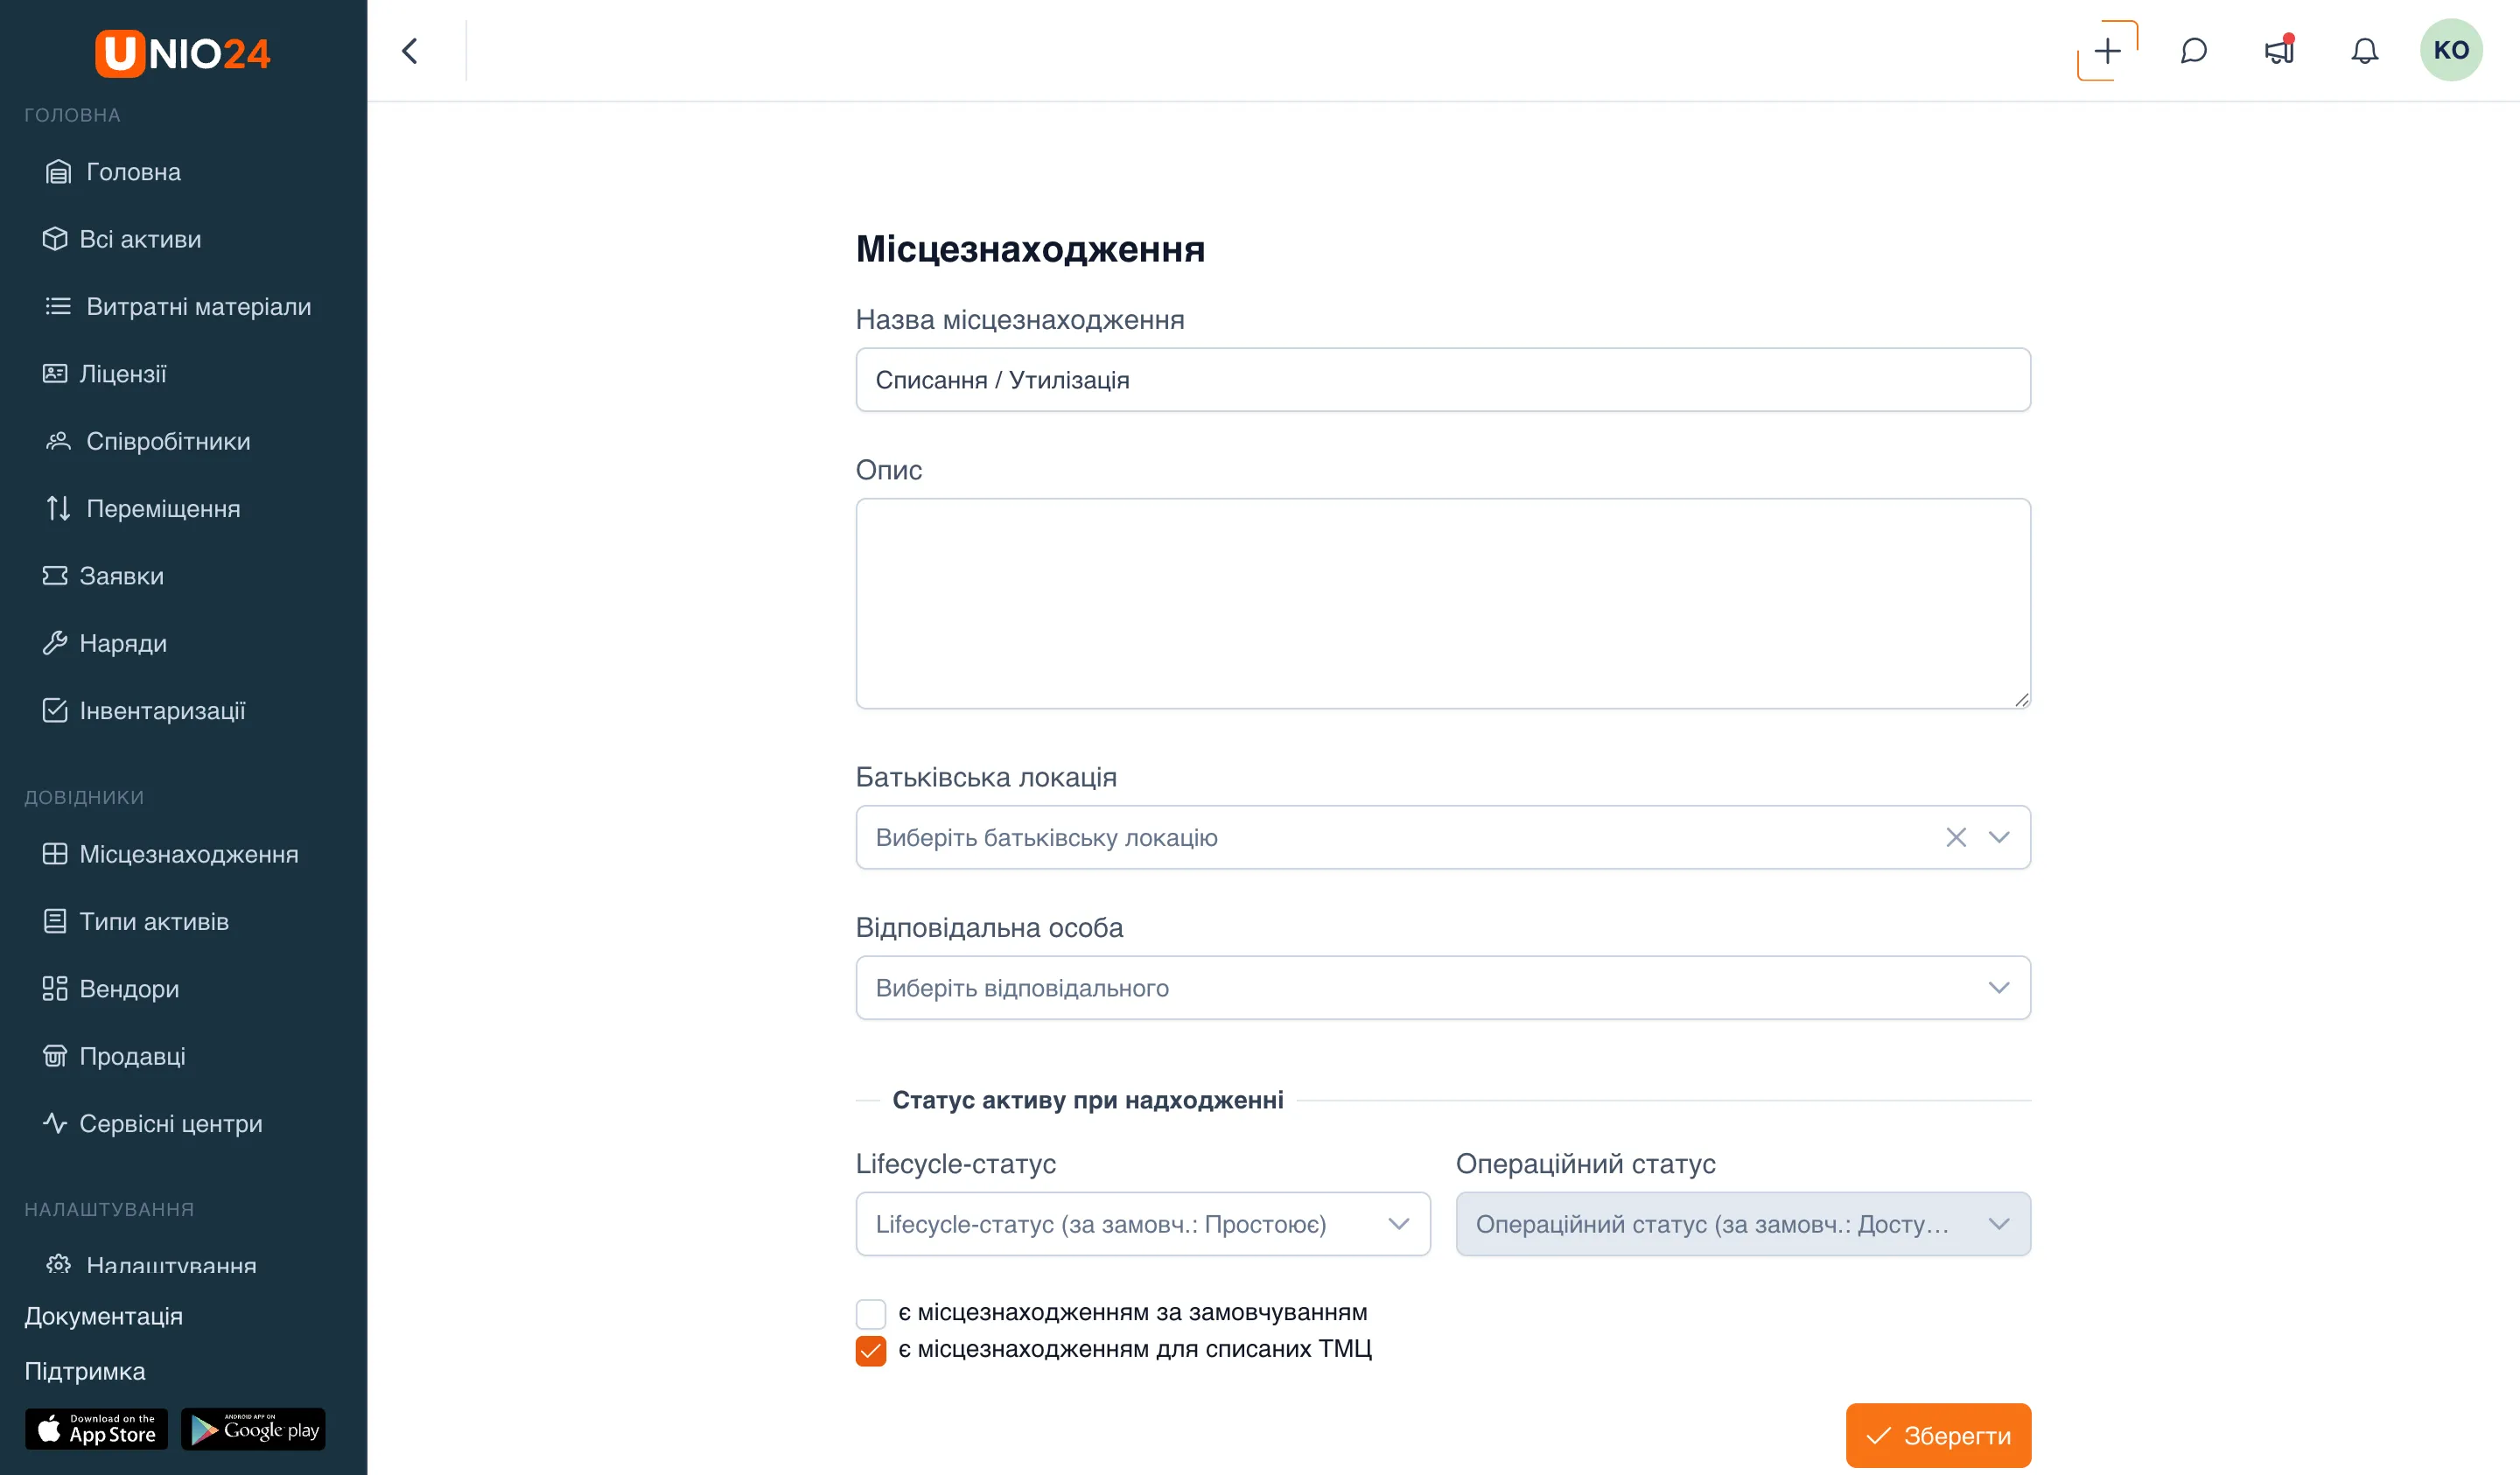This screenshot has height=1475, width=2520.
Task: Open announcements megaphone icon
Action: click(x=2279, y=51)
